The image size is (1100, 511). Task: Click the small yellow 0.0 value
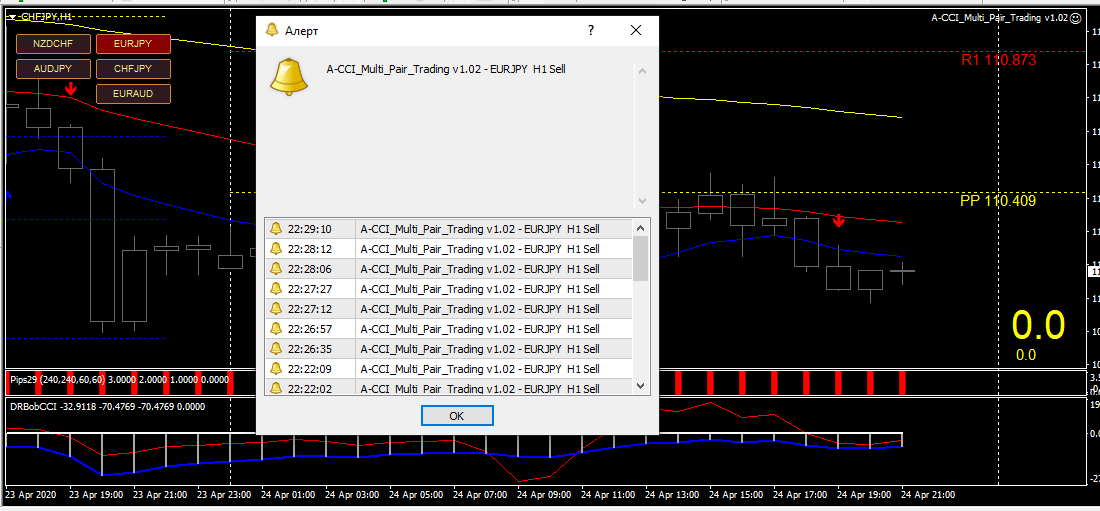point(1026,355)
